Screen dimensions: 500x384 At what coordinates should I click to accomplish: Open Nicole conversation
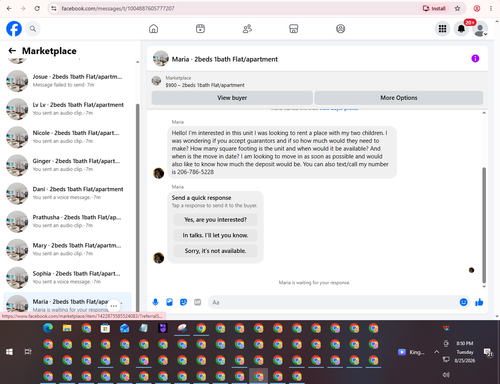coord(67,137)
